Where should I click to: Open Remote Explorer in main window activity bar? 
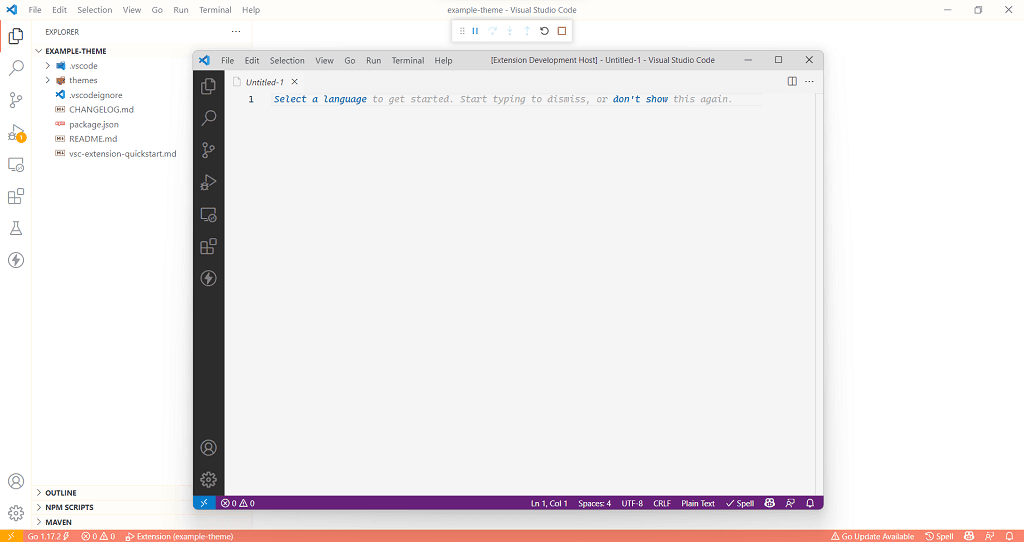pyautogui.click(x=16, y=165)
